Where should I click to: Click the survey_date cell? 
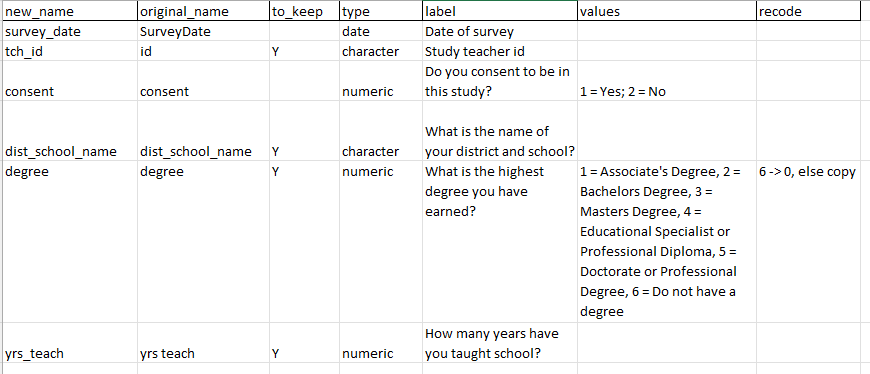pyautogui.click(x=70, y=32)
